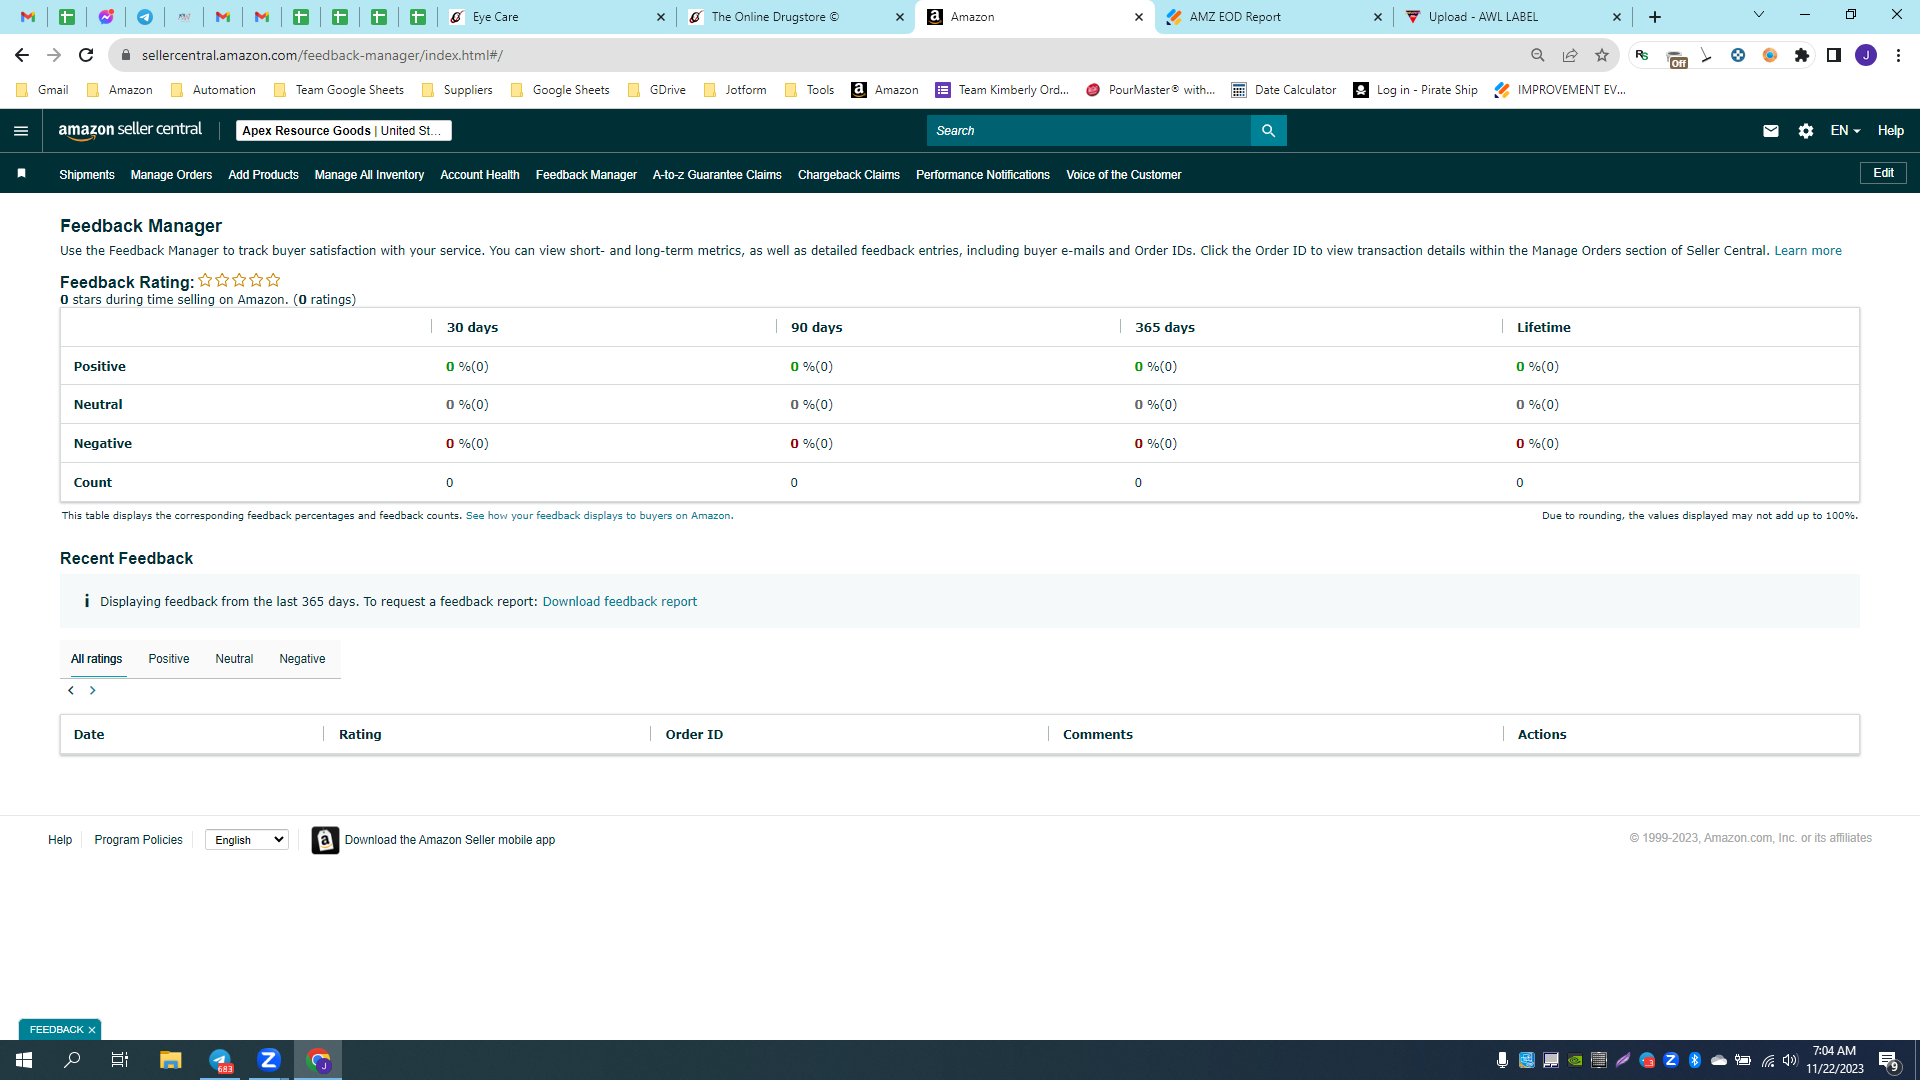The height and width of the screenshot is (1080, 1920).
Task: Toggle the Chrome side panel
Action: coord(1834,55)
